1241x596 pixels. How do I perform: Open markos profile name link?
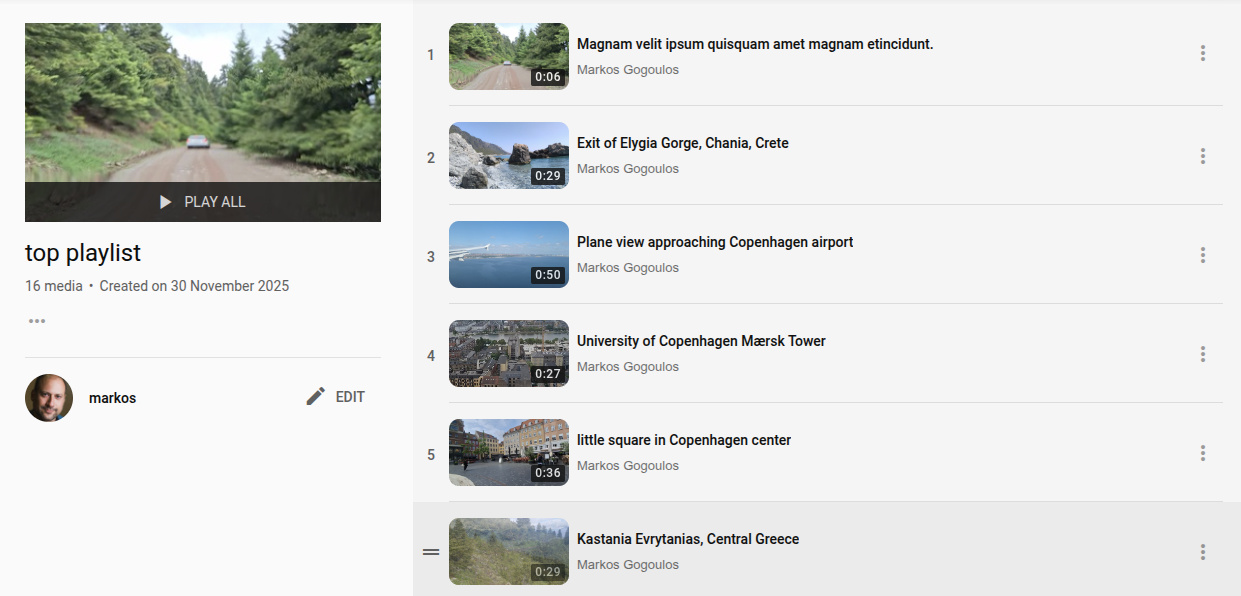point(112,398)
